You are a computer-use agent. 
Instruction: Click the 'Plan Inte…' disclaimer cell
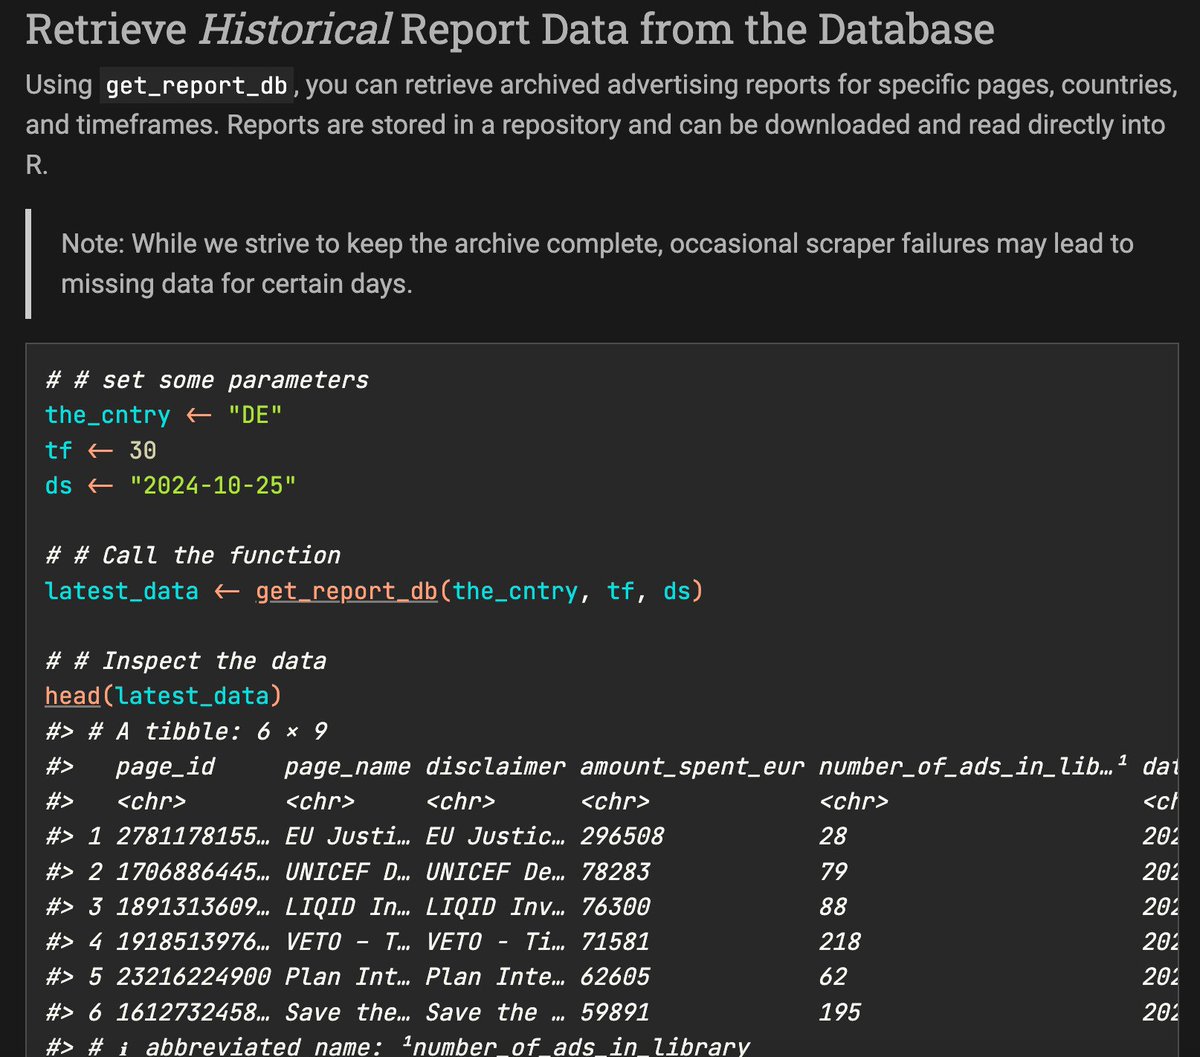point(495,976)
